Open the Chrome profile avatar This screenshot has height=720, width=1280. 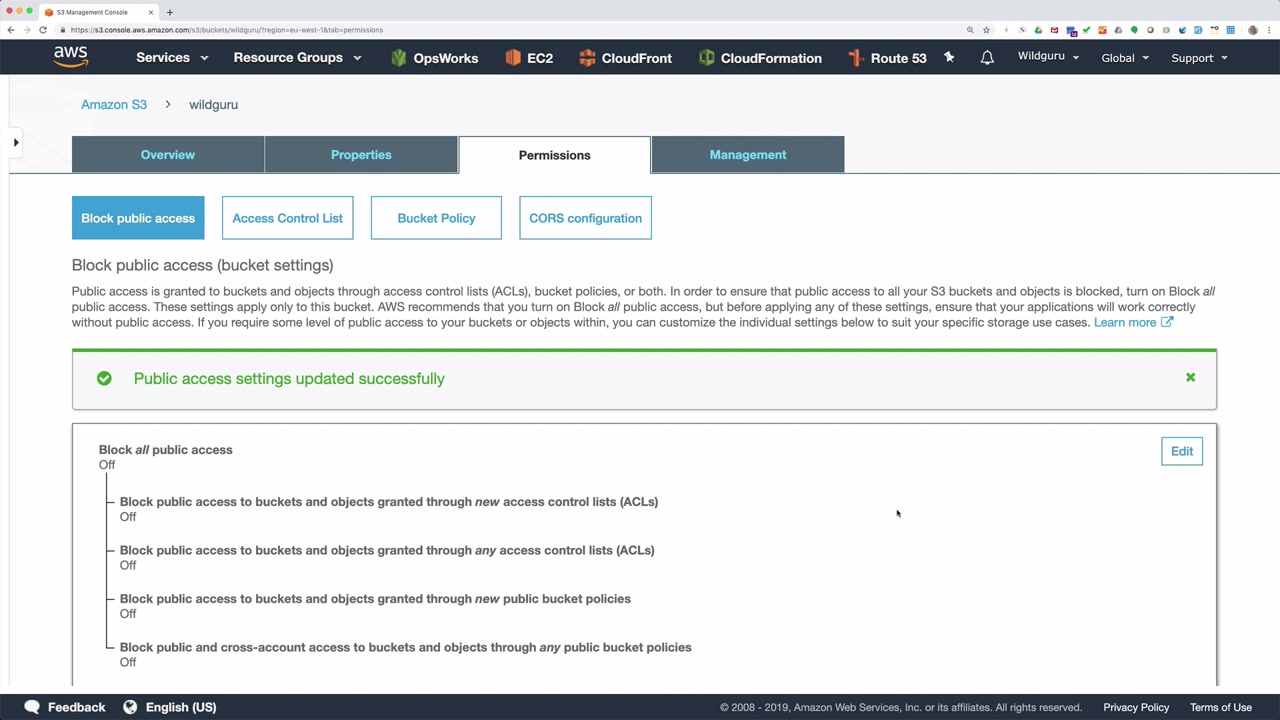1253,30
